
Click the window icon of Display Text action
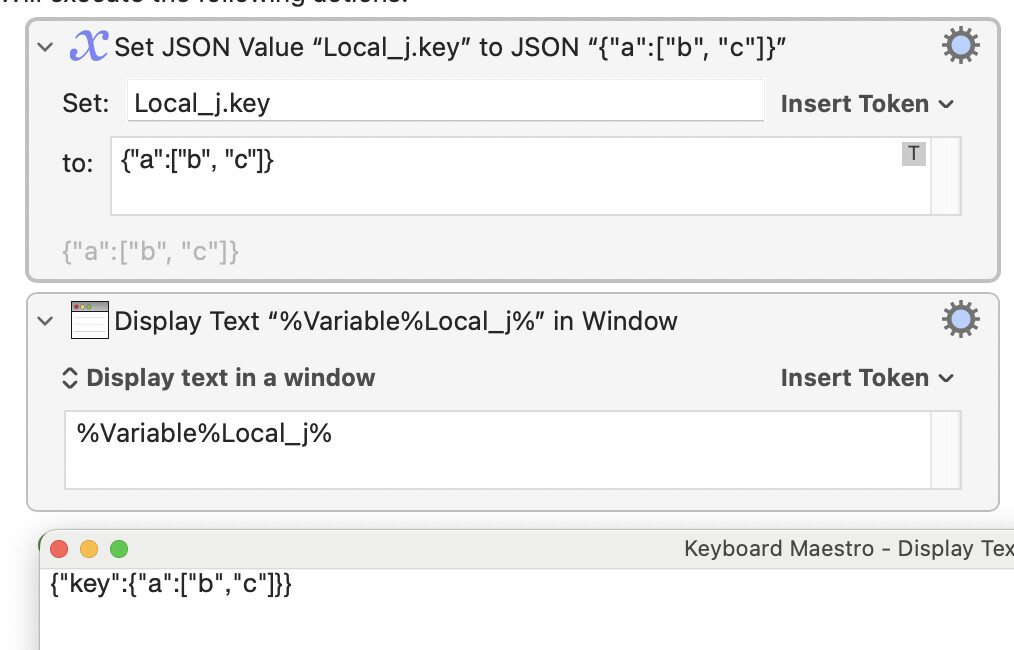pos(89,320)
